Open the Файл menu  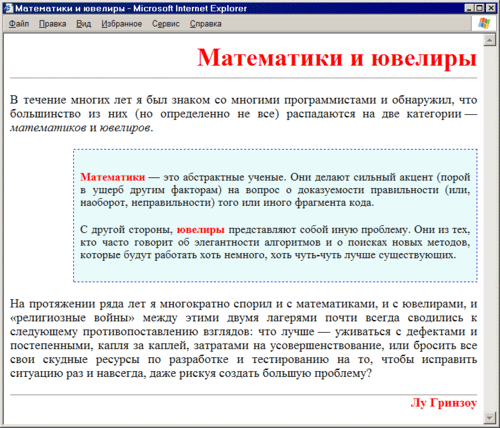pyautogui.click(x=19, y=24)
